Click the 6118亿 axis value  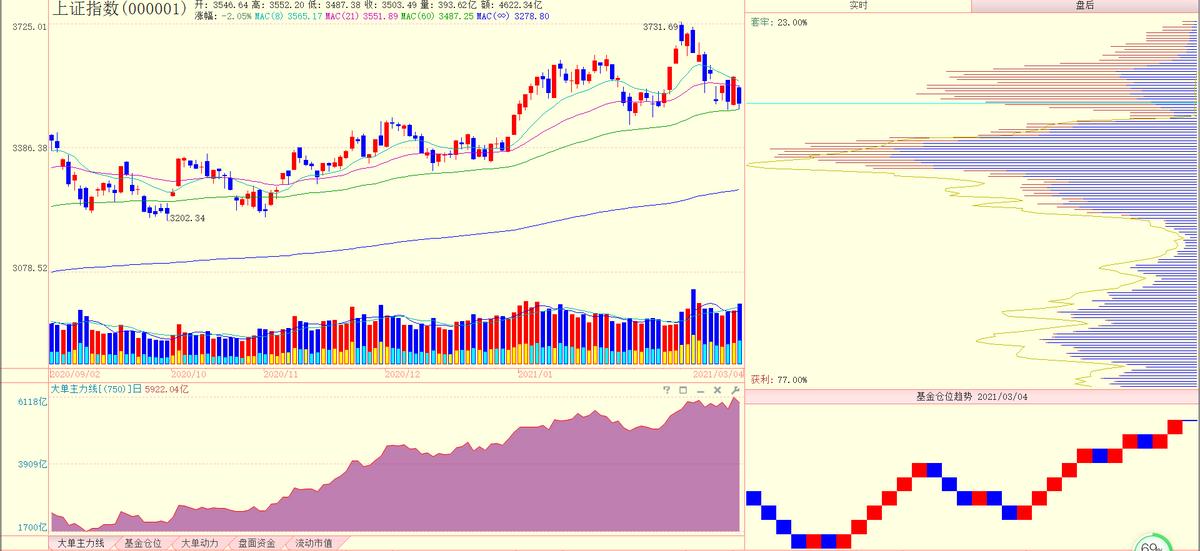31,402
